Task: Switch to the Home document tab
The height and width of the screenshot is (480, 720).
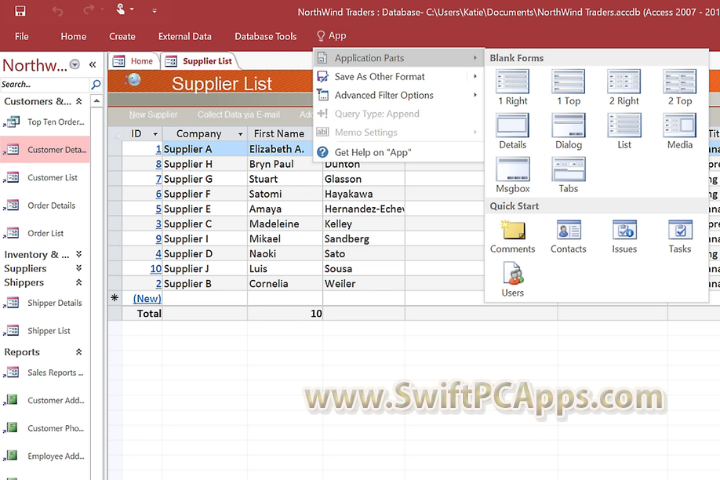Action: click(134, 61)
